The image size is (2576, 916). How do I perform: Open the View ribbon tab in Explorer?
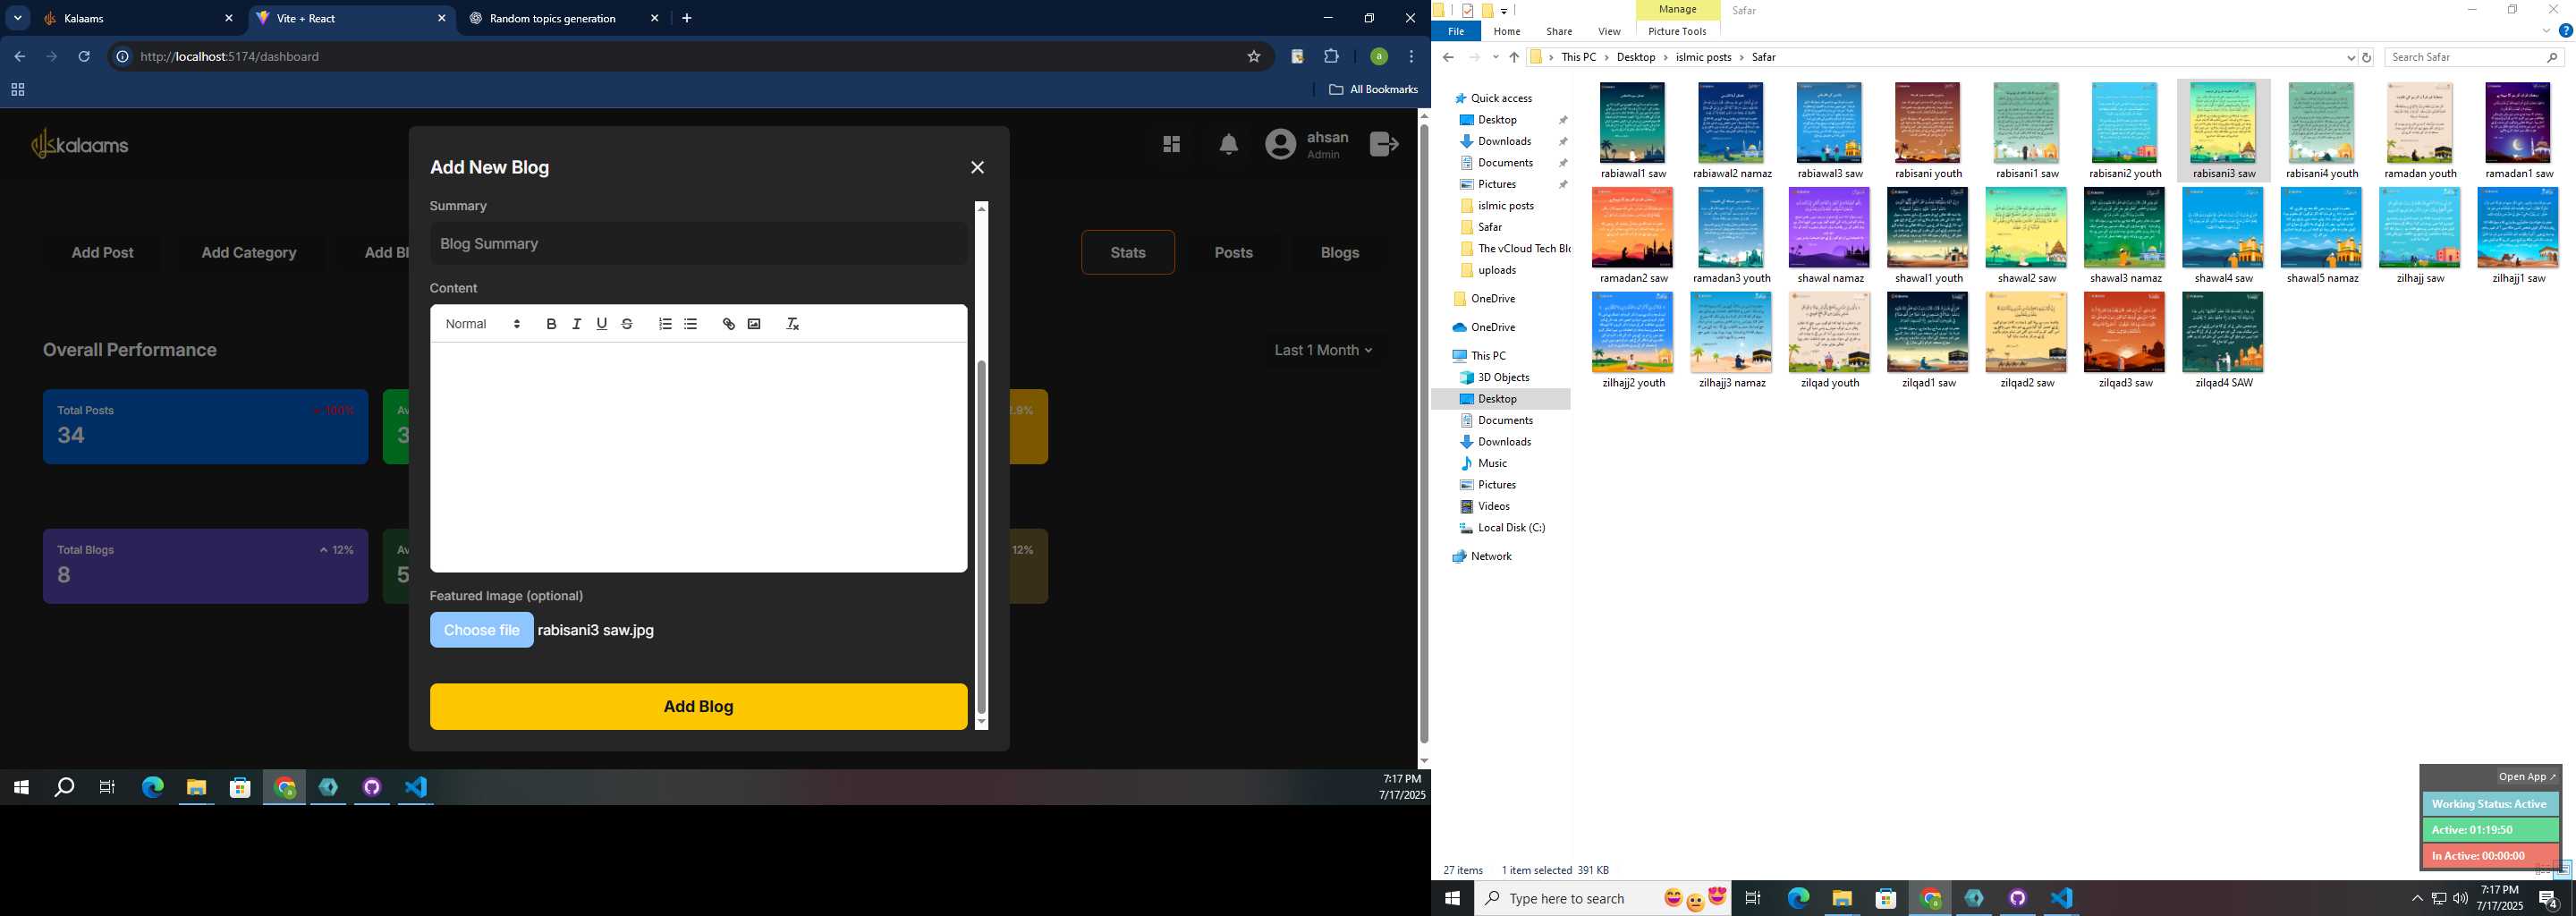coord(1609,32)
